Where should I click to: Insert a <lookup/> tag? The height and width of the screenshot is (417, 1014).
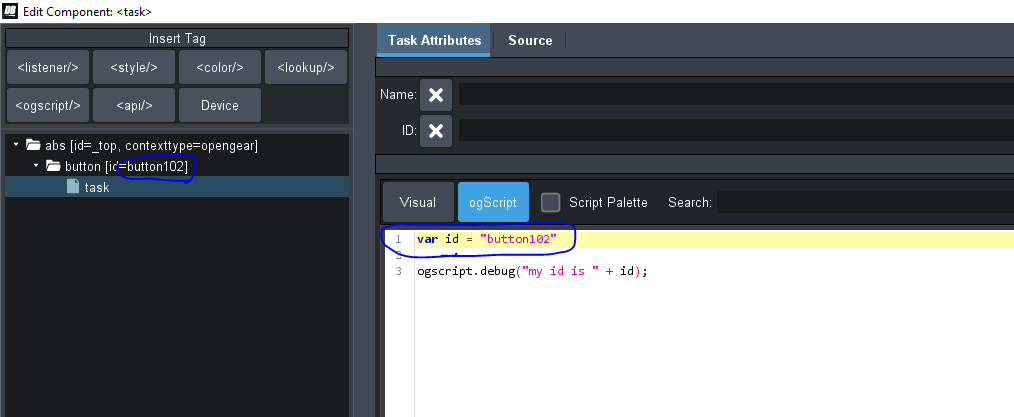point(306,67)
